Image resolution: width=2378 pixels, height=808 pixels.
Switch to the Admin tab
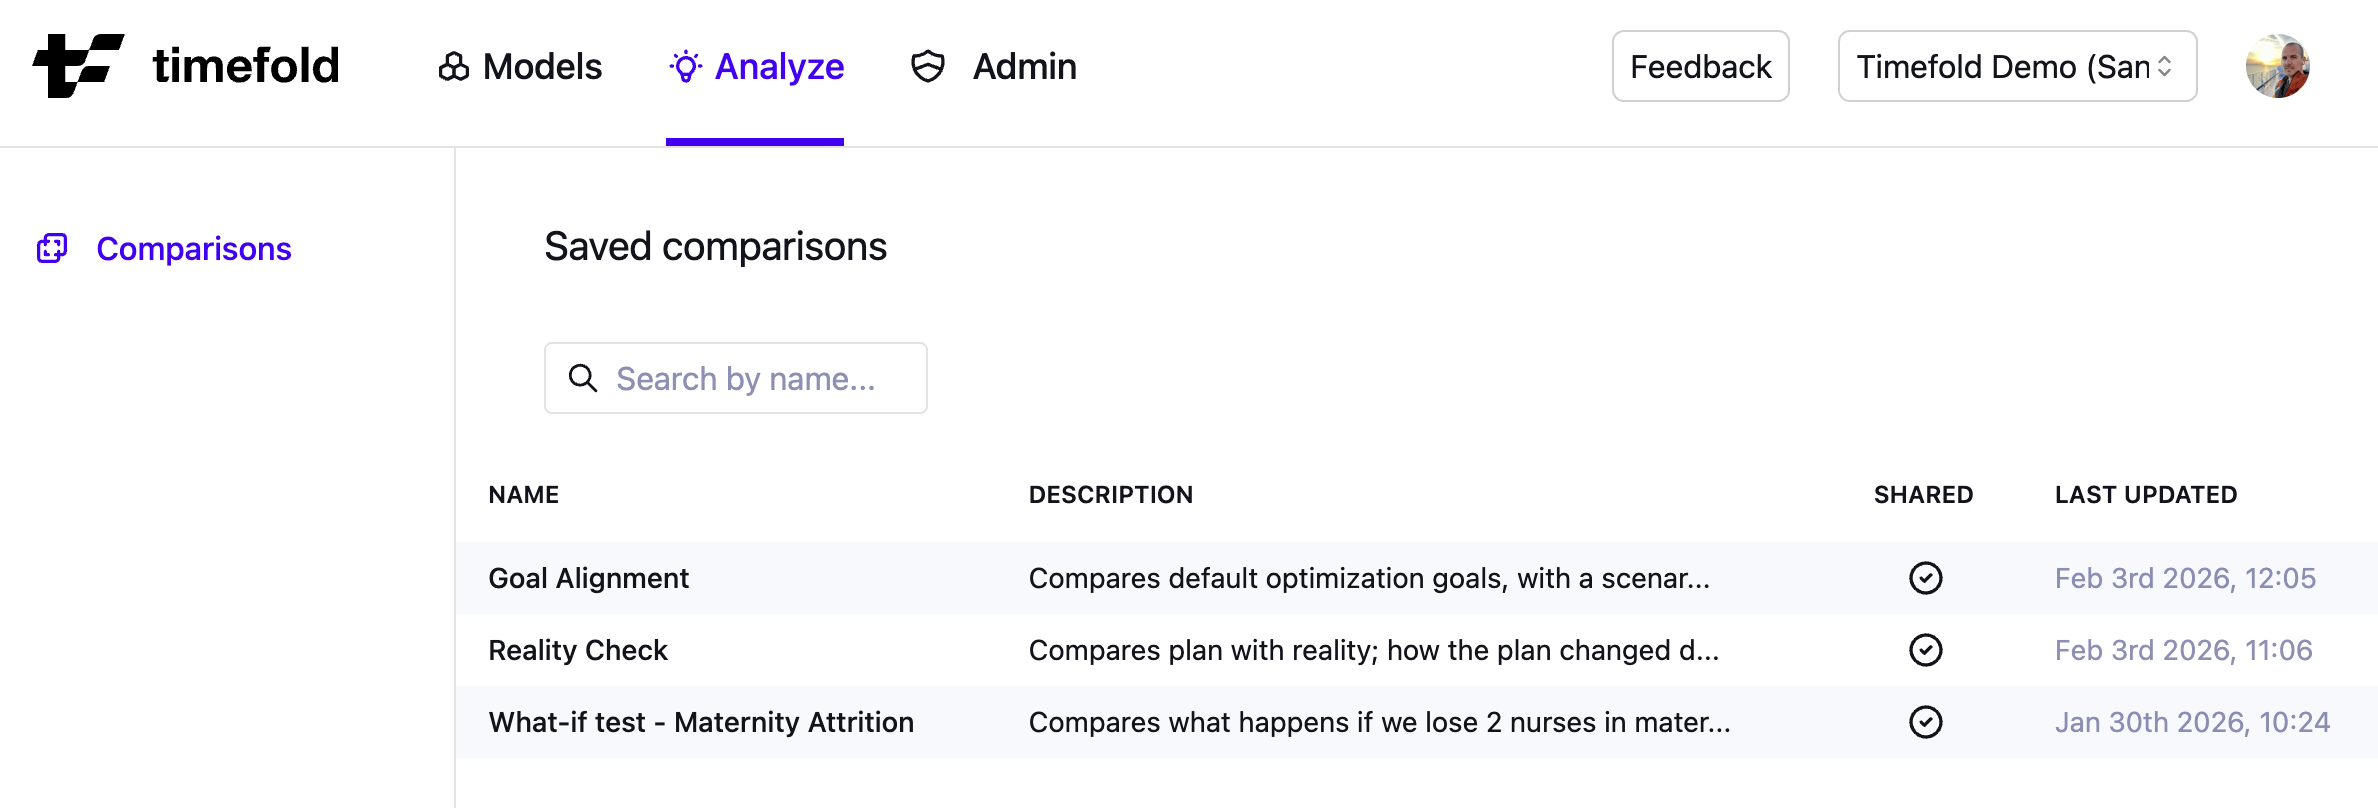(1024, 67)
